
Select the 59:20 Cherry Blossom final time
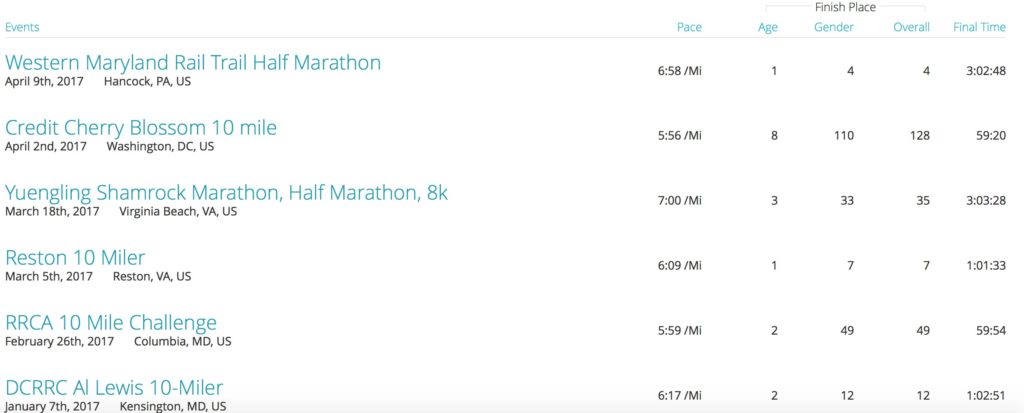pyautogui.click(x=991, y=136)
